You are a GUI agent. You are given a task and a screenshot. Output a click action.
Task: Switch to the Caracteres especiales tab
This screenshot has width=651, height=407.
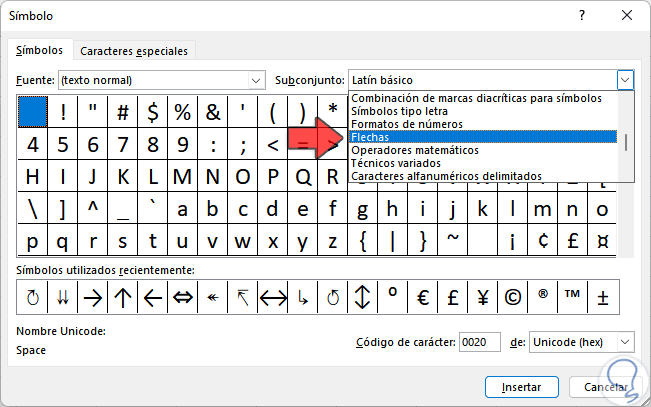click(134, 51)
